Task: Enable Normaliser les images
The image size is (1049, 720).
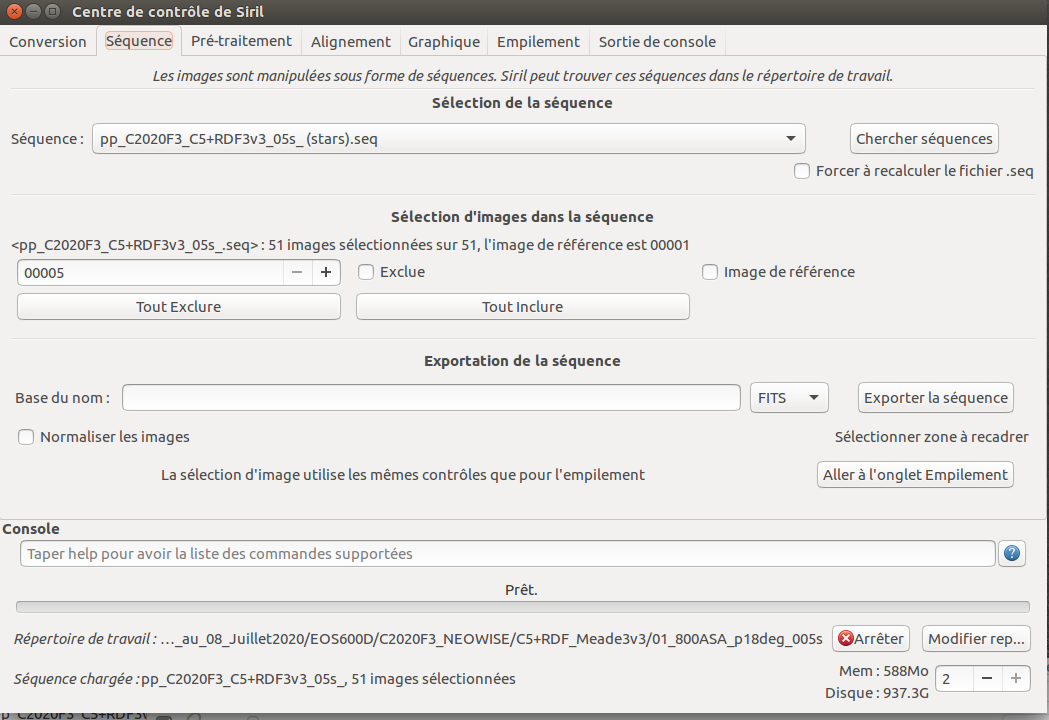Action: pyautogui.click(x=25, y=437)
